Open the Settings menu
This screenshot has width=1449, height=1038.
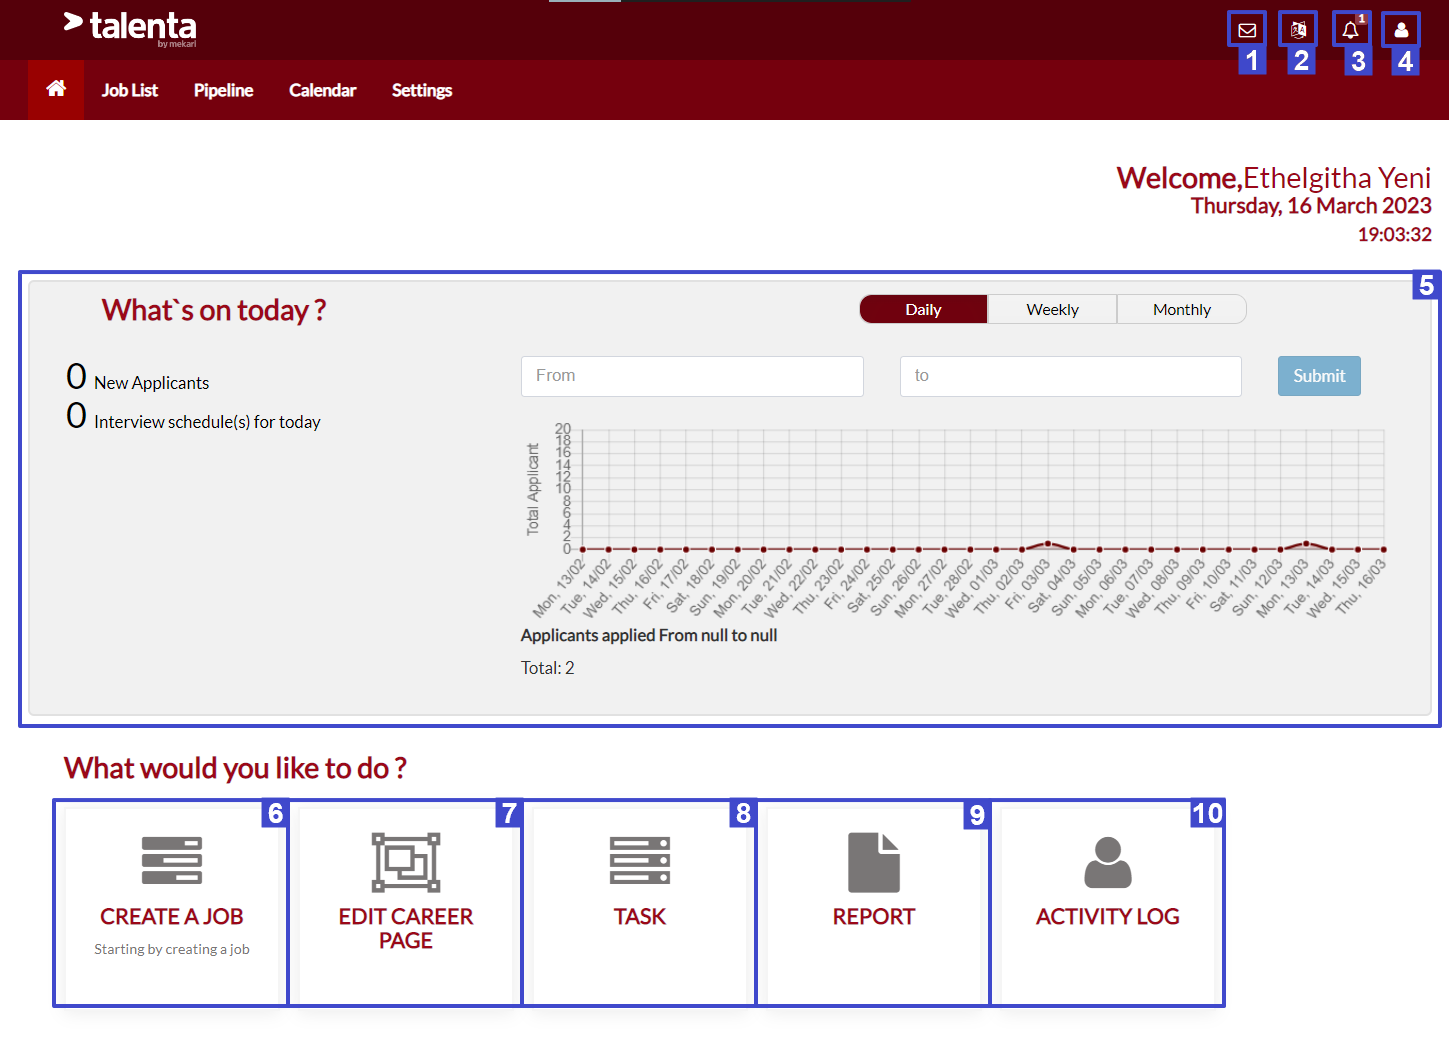(422, 90)
